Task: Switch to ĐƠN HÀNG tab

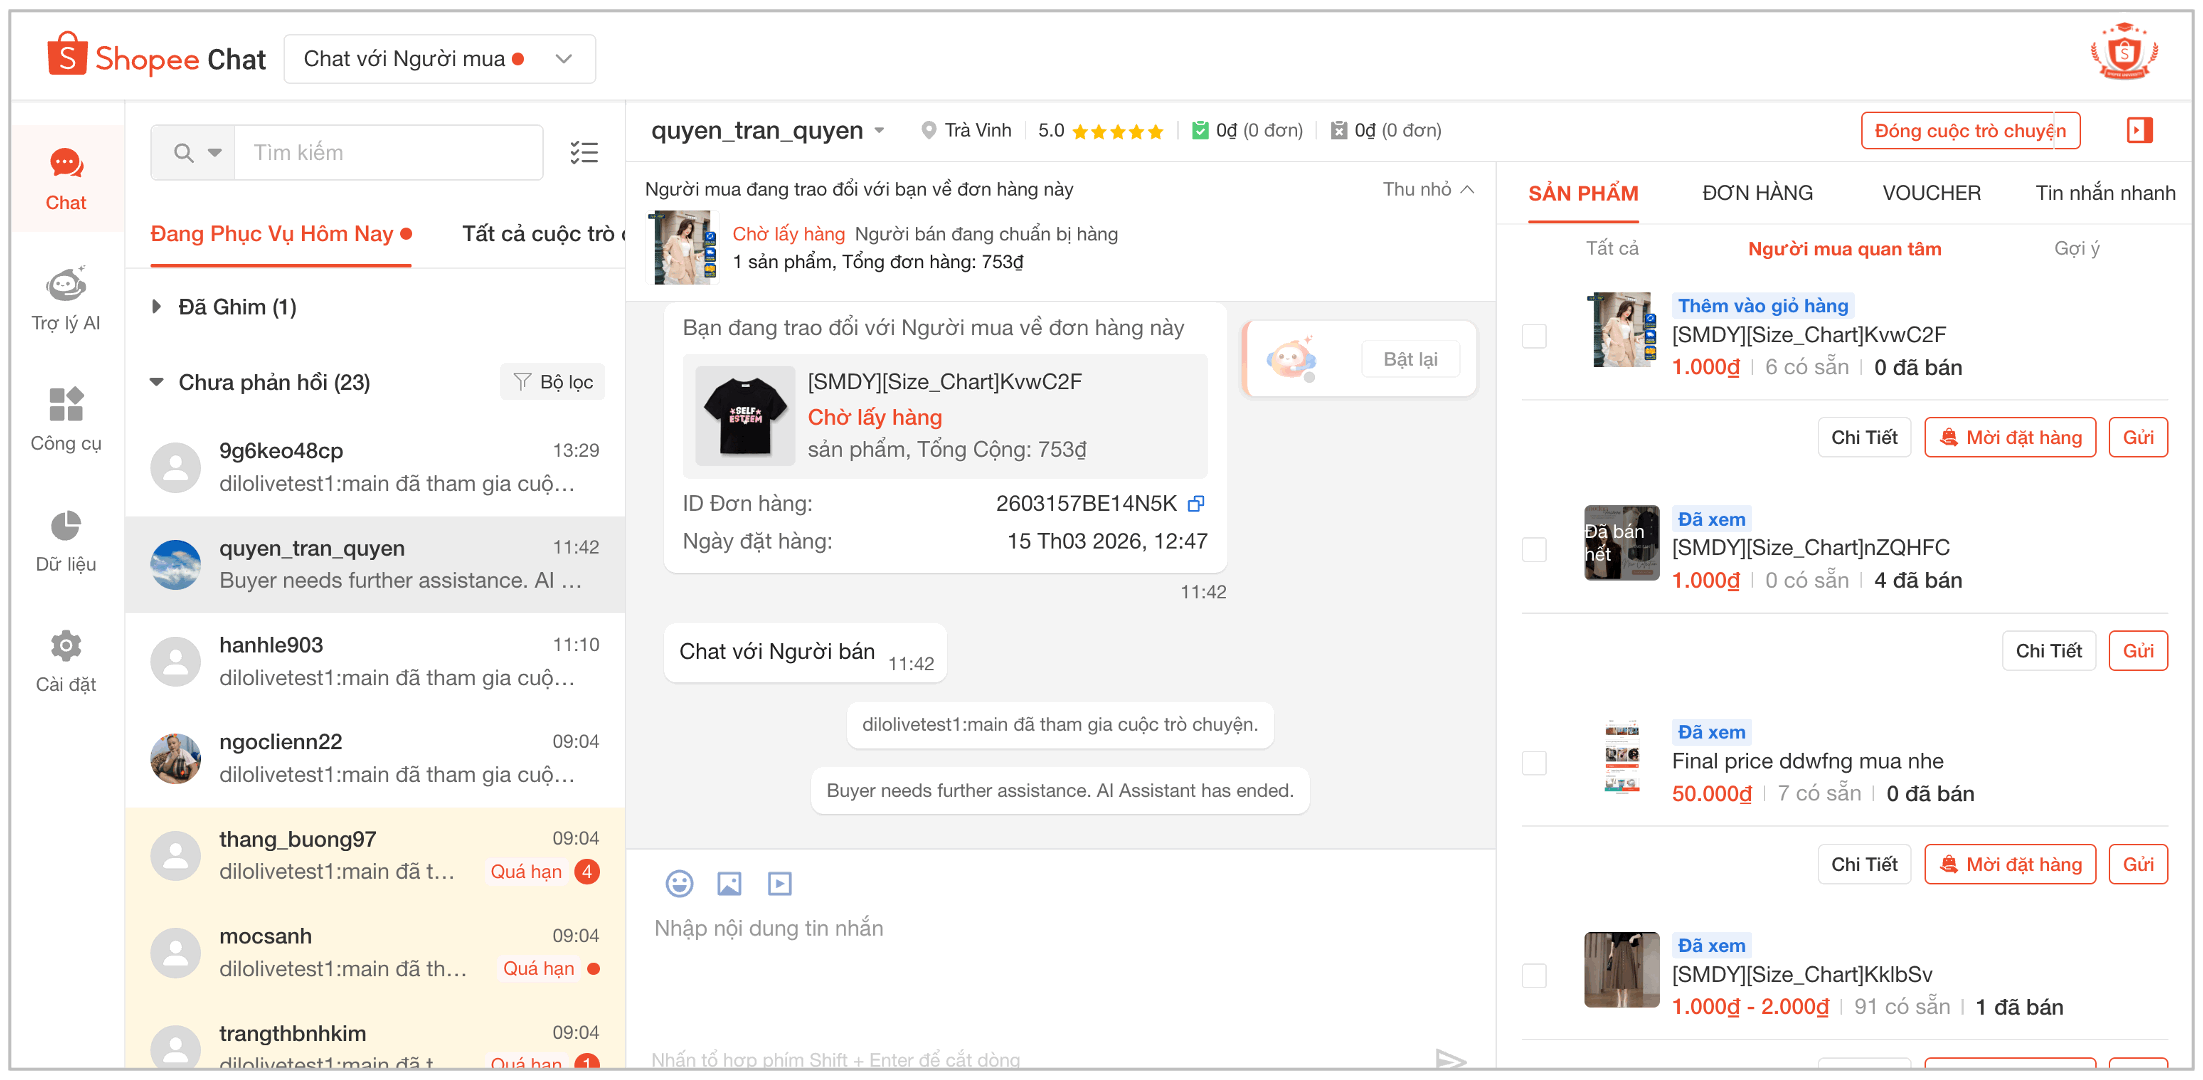Action: 1757,193
